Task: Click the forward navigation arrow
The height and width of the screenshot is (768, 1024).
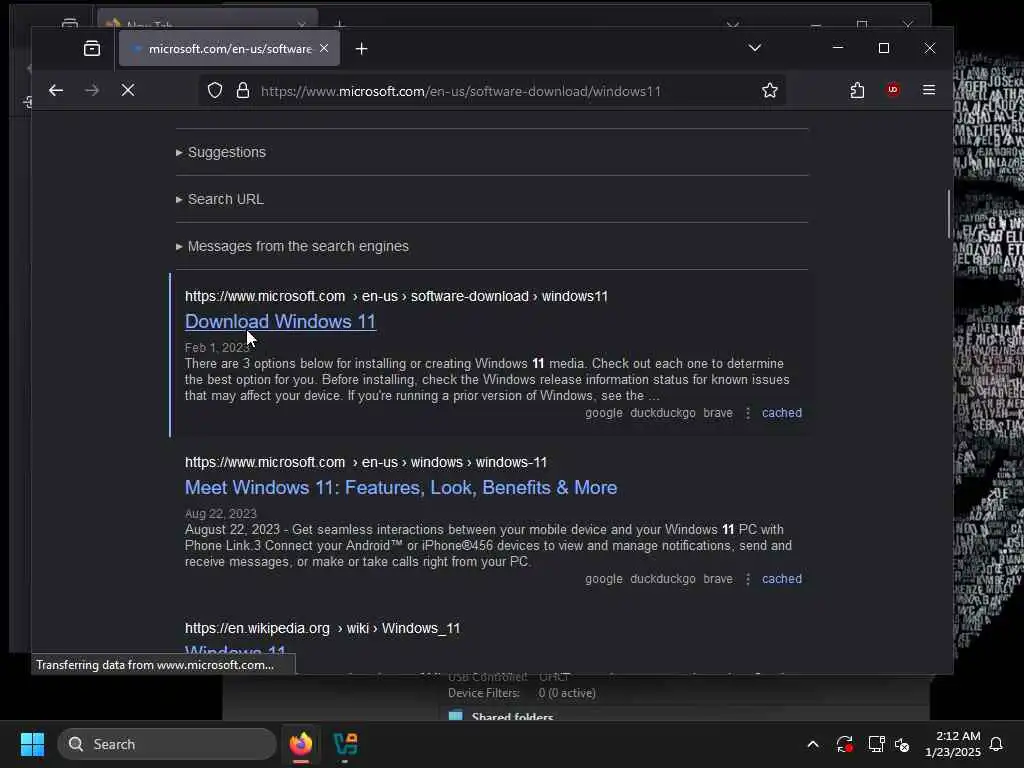Action: [92, 91]
